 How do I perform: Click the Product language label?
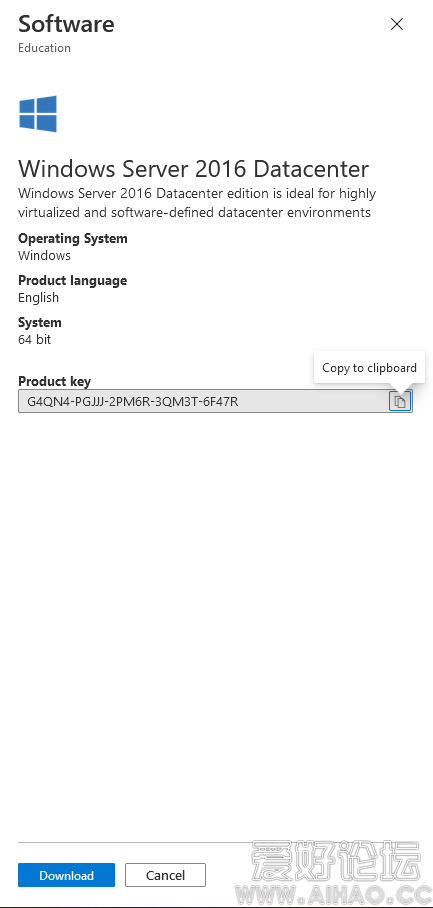point(72,280)
